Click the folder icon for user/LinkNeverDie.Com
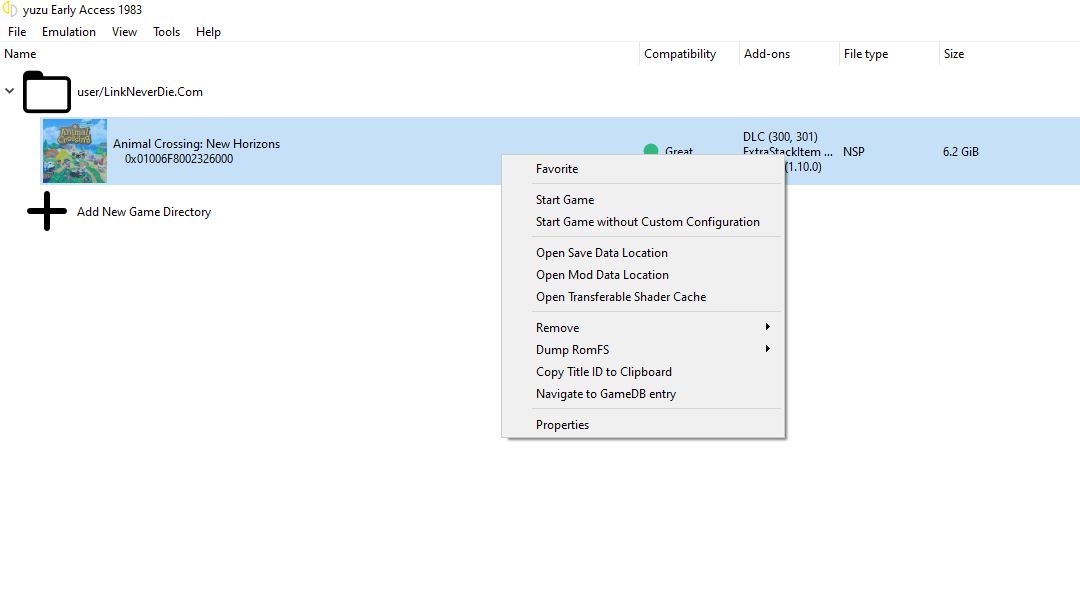The width and height of the screenshot is (1080, 613). 47,92
